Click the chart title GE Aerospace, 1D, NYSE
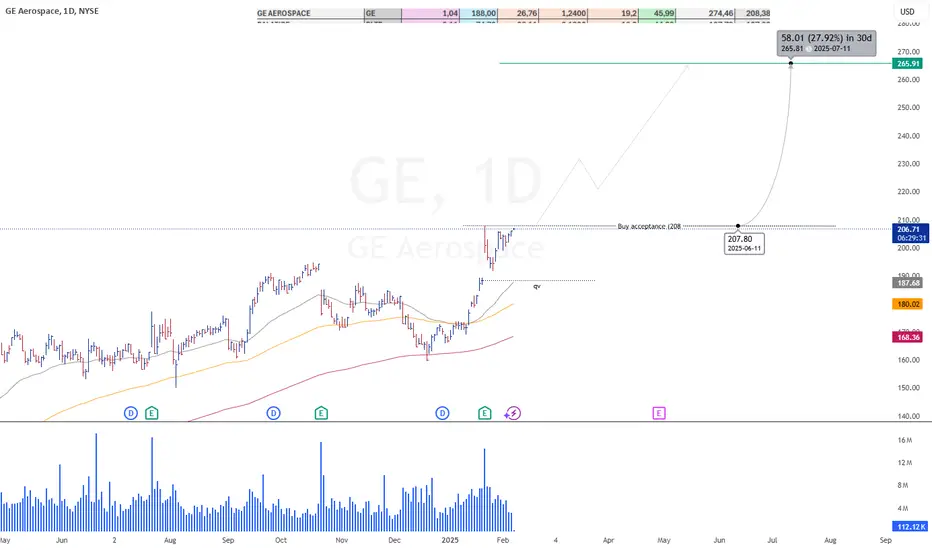 [x=52, y=11]
